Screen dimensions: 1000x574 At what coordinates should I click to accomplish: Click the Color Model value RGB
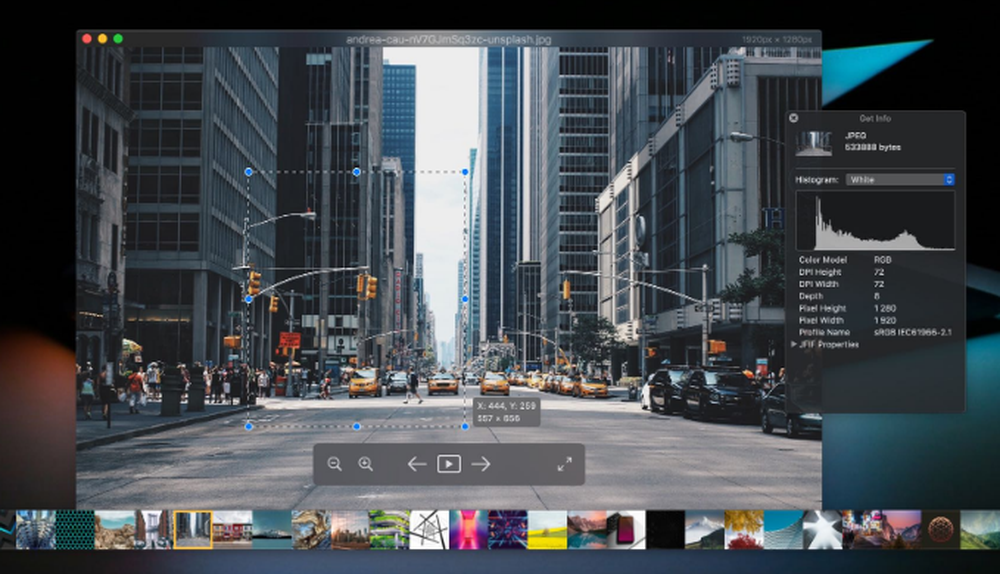tap(882, 260)
